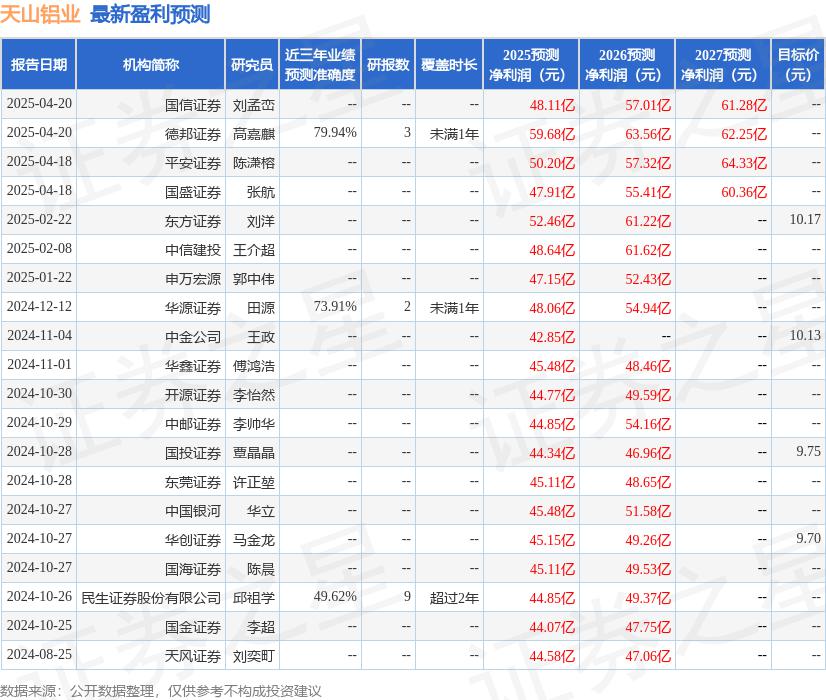Click analyst name 邱祖学
The width and height of the screenshot is (826, 700).
point(254,598)
